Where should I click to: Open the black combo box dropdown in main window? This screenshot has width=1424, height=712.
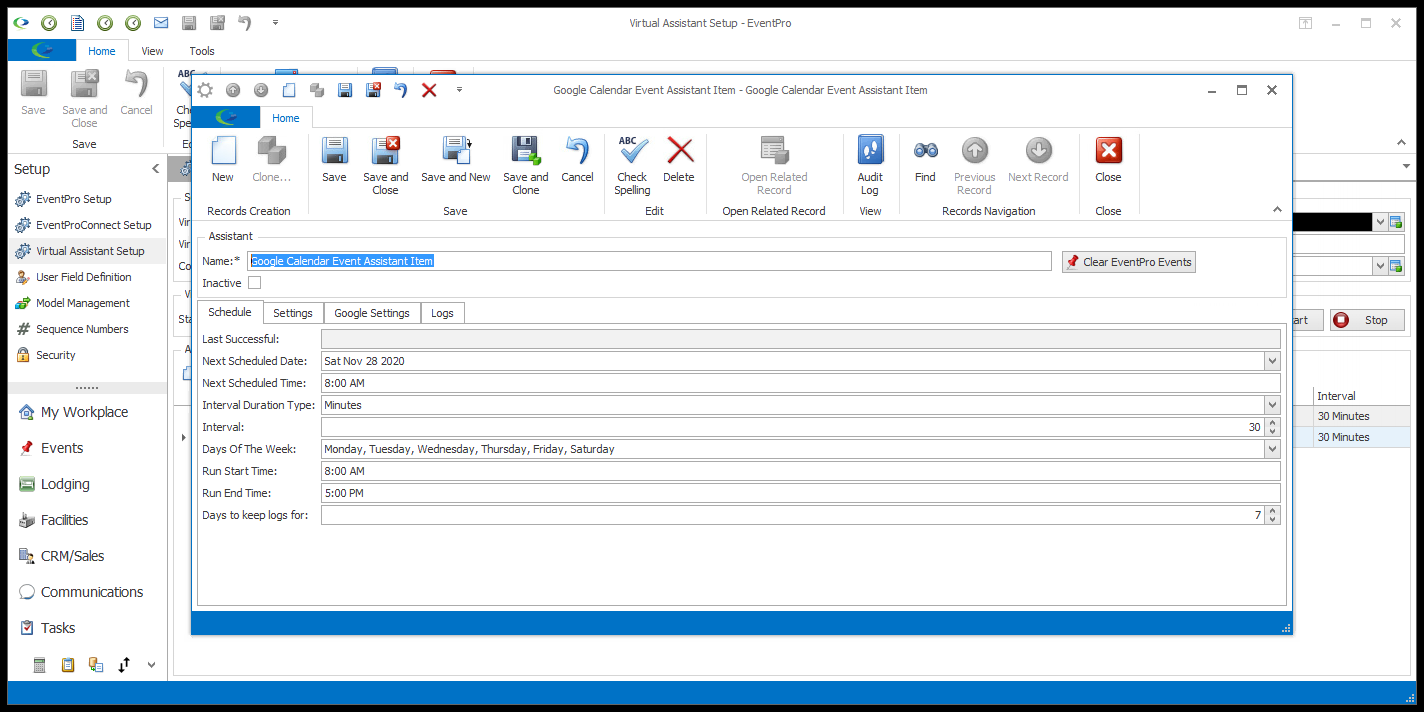[1380, 222]
